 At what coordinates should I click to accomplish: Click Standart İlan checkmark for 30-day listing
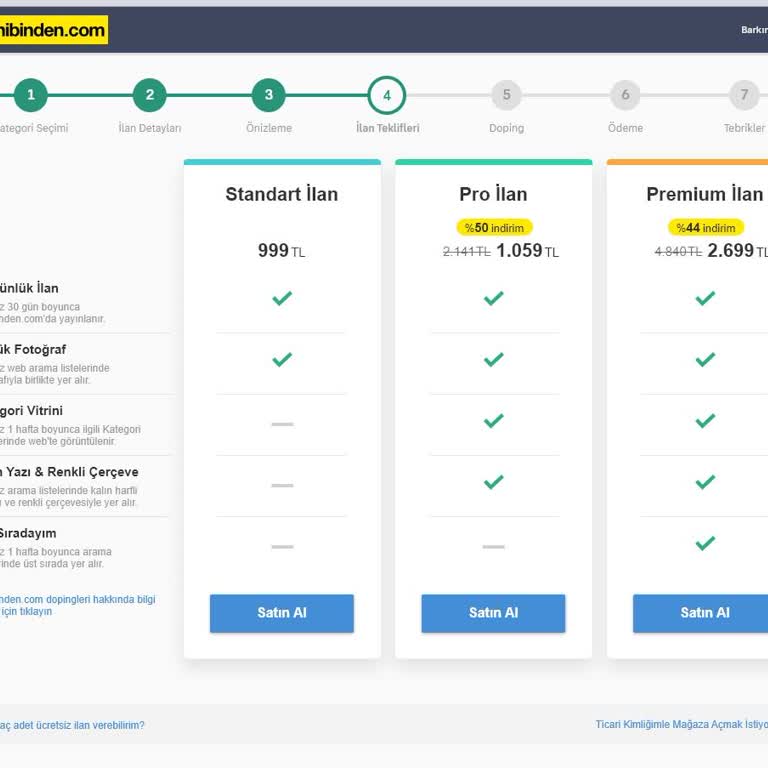(x=282, y=298)
